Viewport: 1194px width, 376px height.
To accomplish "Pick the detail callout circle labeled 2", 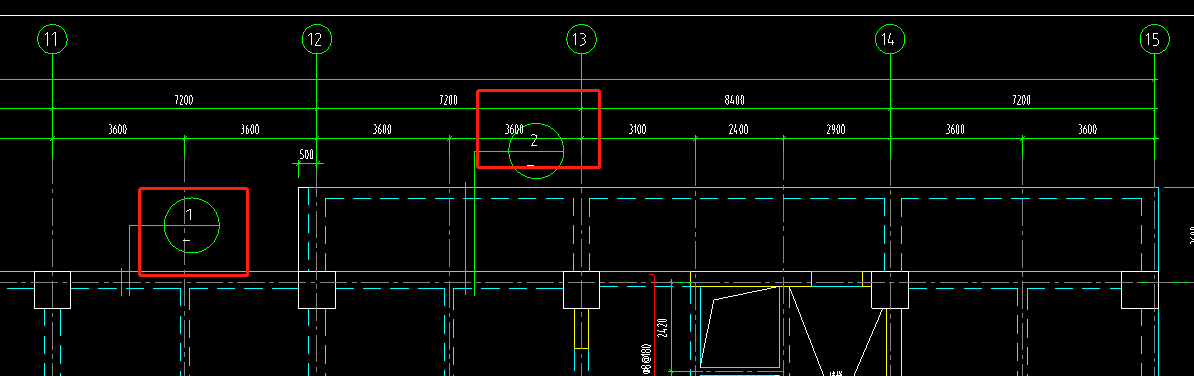I will point(536,151).
